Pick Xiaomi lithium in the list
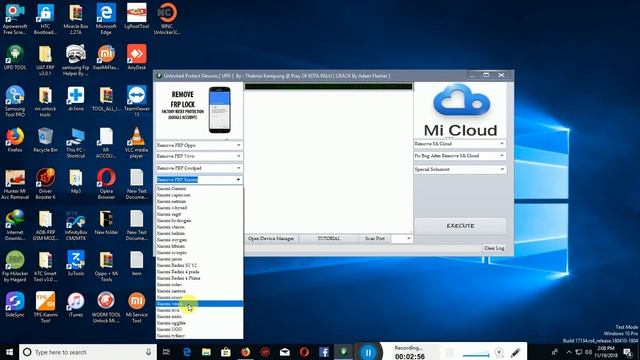This screenshot has width=640, height=360. [199, 246]
